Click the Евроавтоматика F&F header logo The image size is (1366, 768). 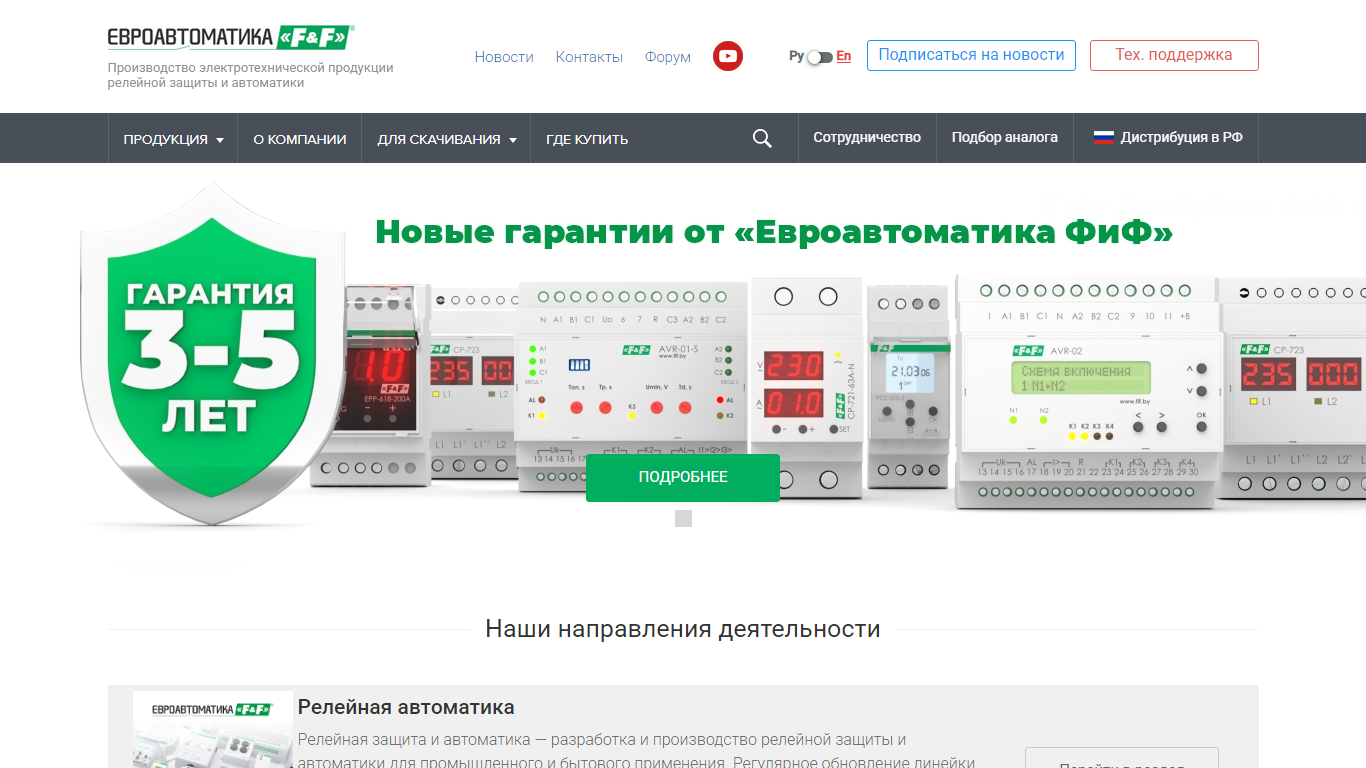pyautogui.click(x=231, y=38)
